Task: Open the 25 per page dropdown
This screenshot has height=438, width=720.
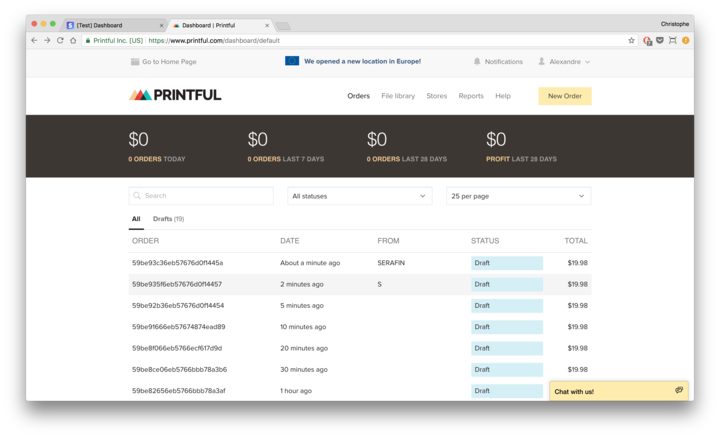Action: (518, 196)
